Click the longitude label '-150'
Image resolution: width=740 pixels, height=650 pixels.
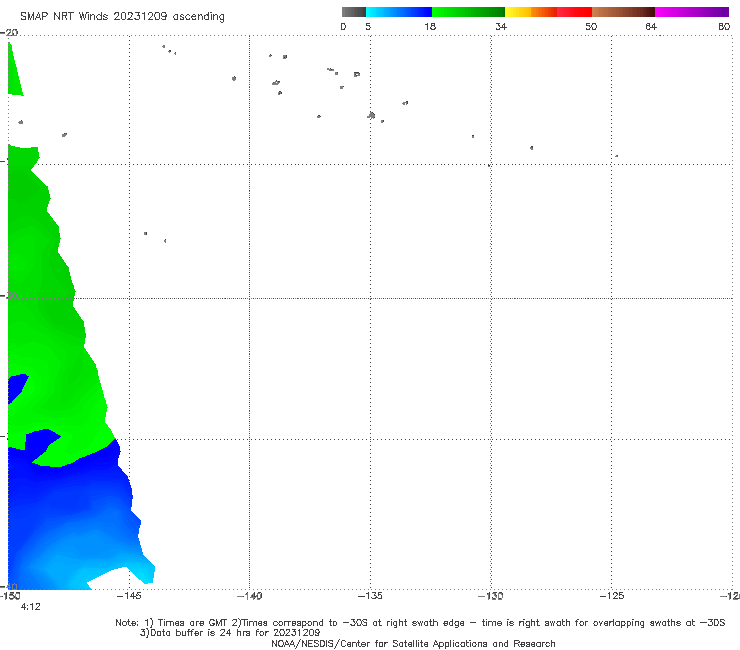(x=10, y=596)
